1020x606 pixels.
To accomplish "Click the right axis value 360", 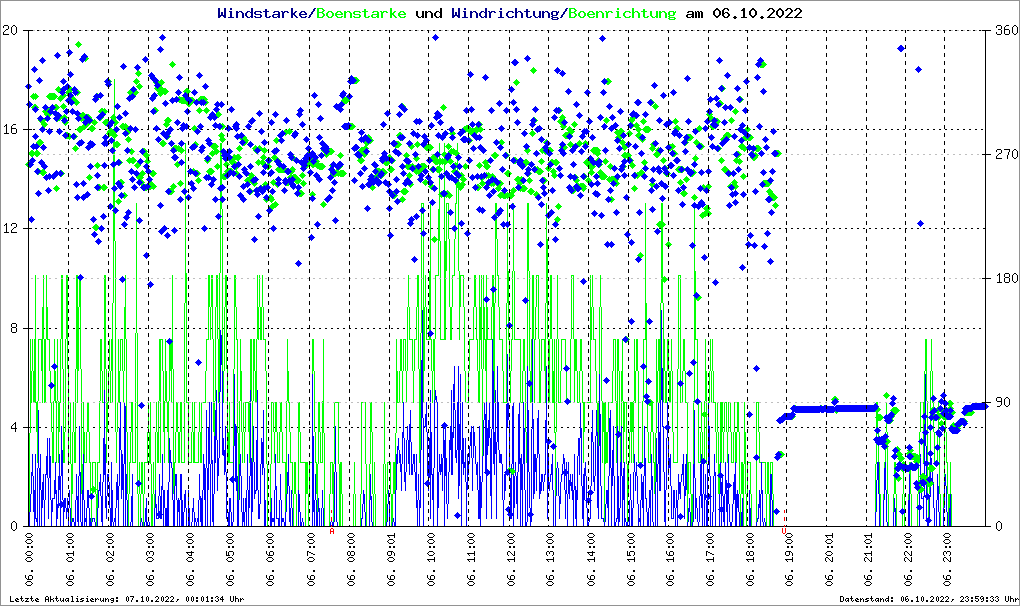I will point(1006,30).
